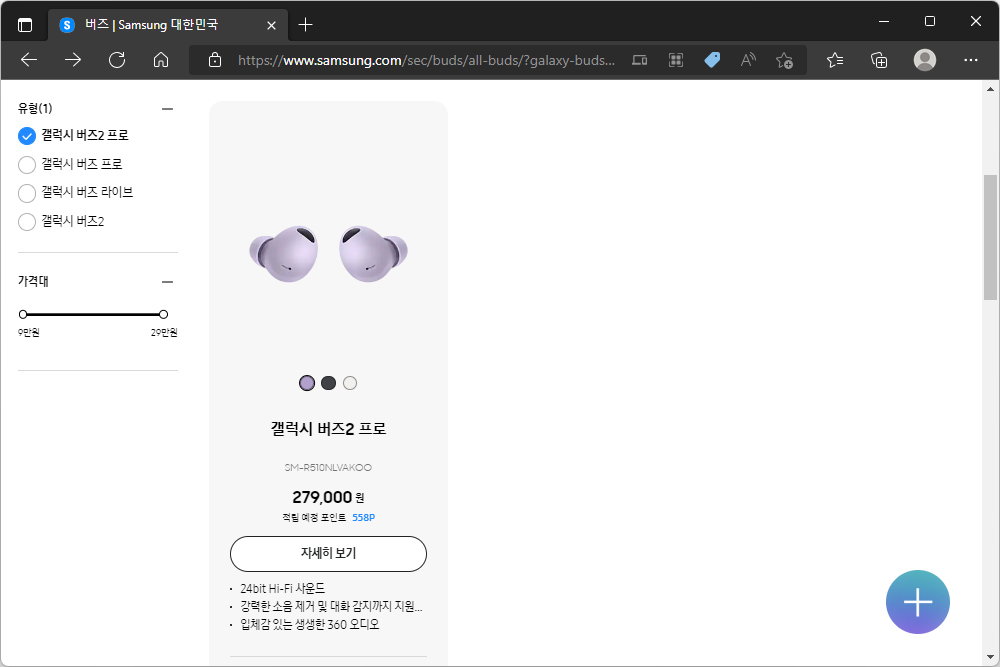1000x667 pixels.
Task: Open the app available icon in address bar
Action: [640, 60]
